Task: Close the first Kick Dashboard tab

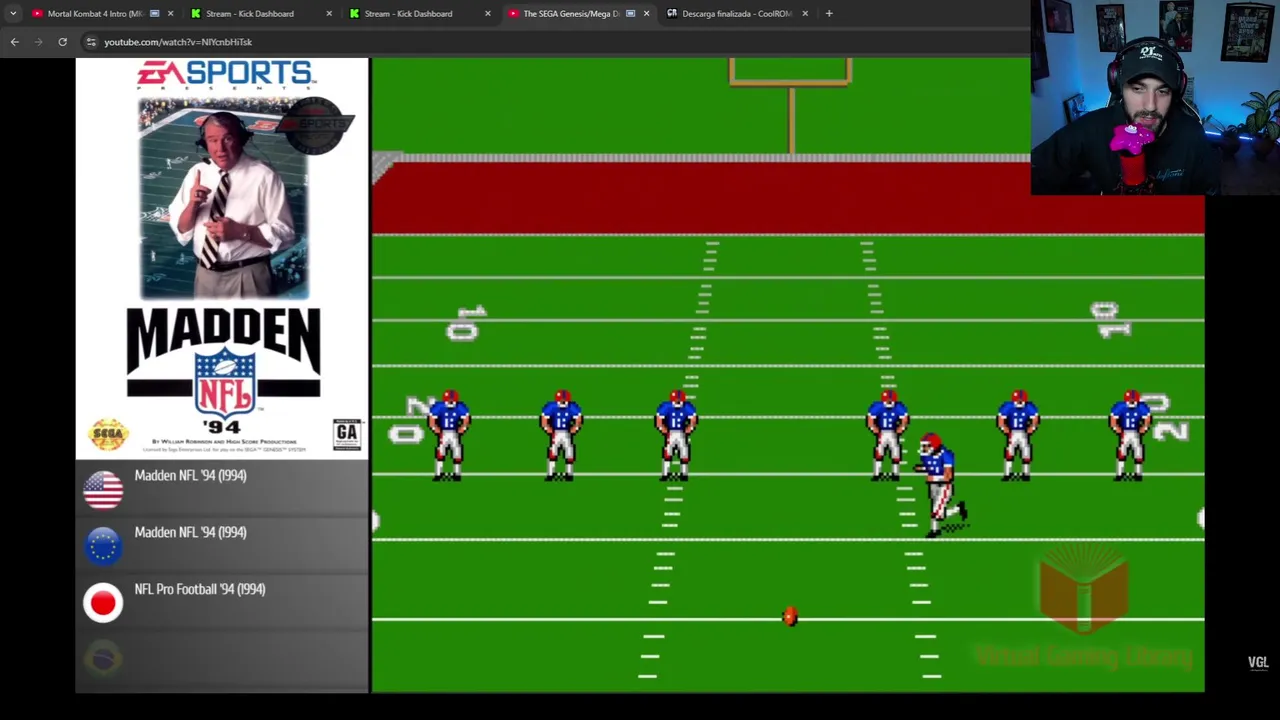Action: click(329, 14)
